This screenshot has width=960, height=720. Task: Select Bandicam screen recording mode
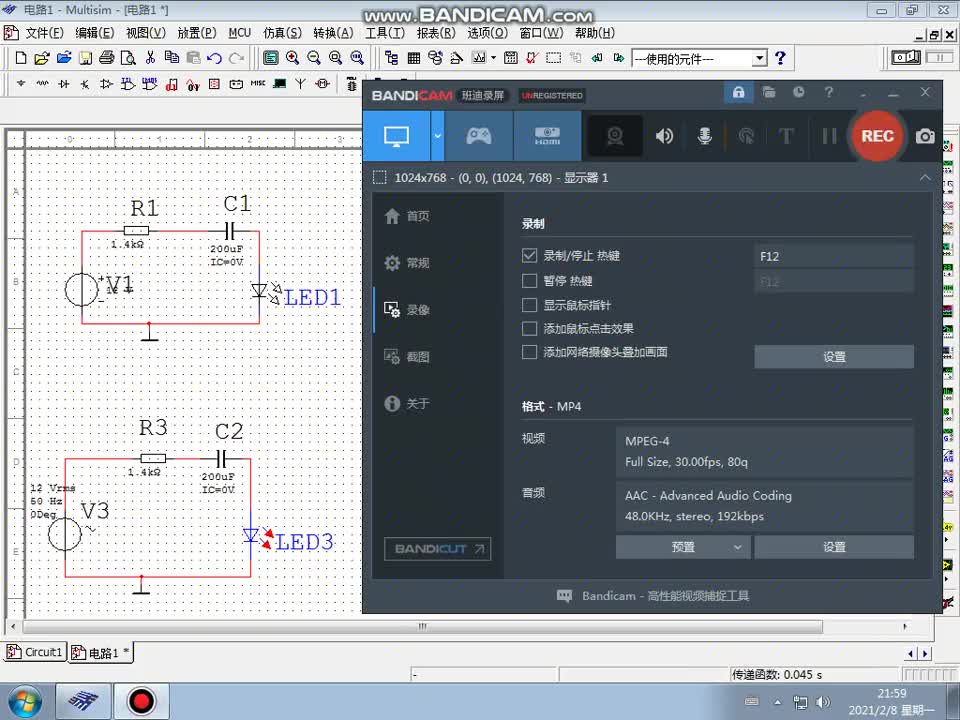(x=396, y=136)
